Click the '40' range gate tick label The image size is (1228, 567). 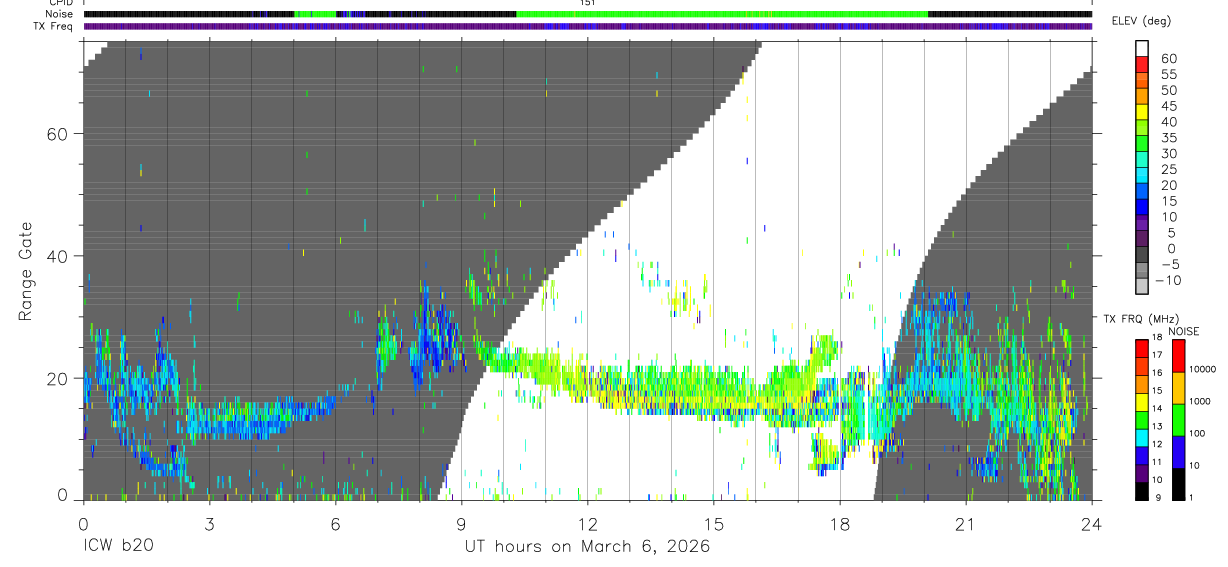pyautogui.click(x=57, y=256)
